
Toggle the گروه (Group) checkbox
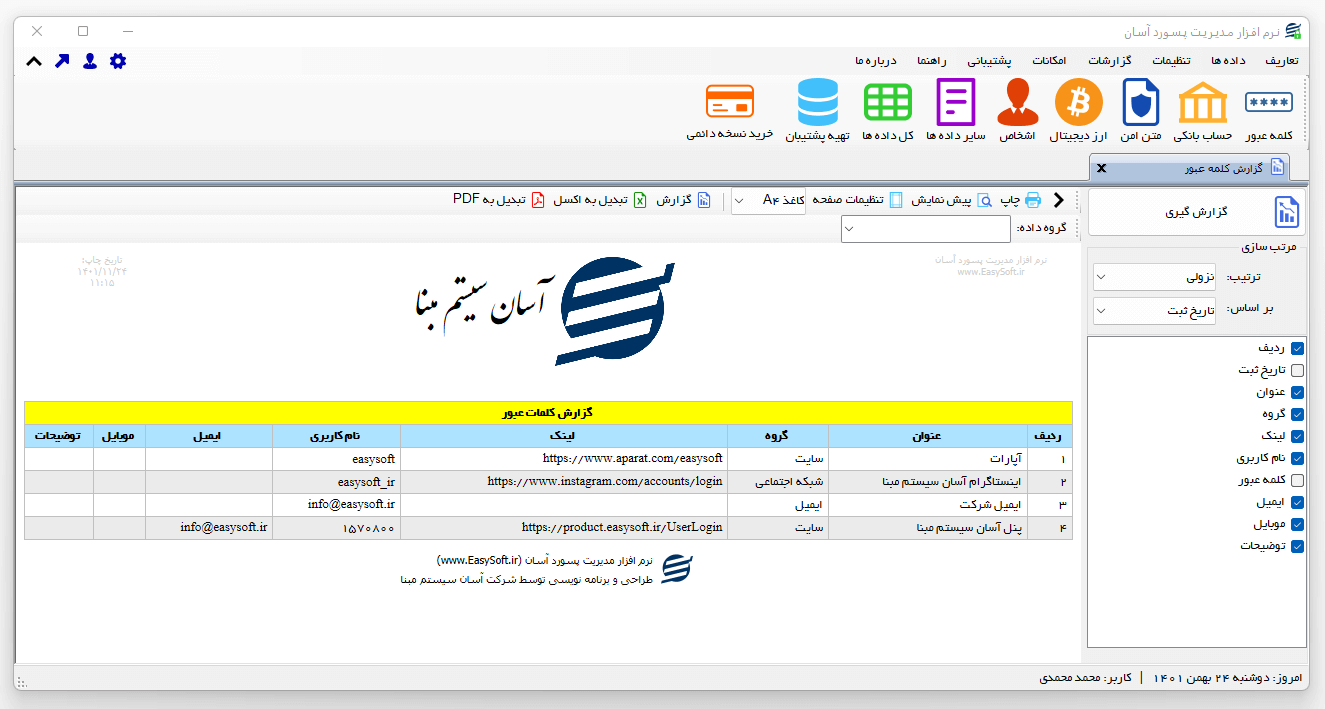coord(1298,414)
